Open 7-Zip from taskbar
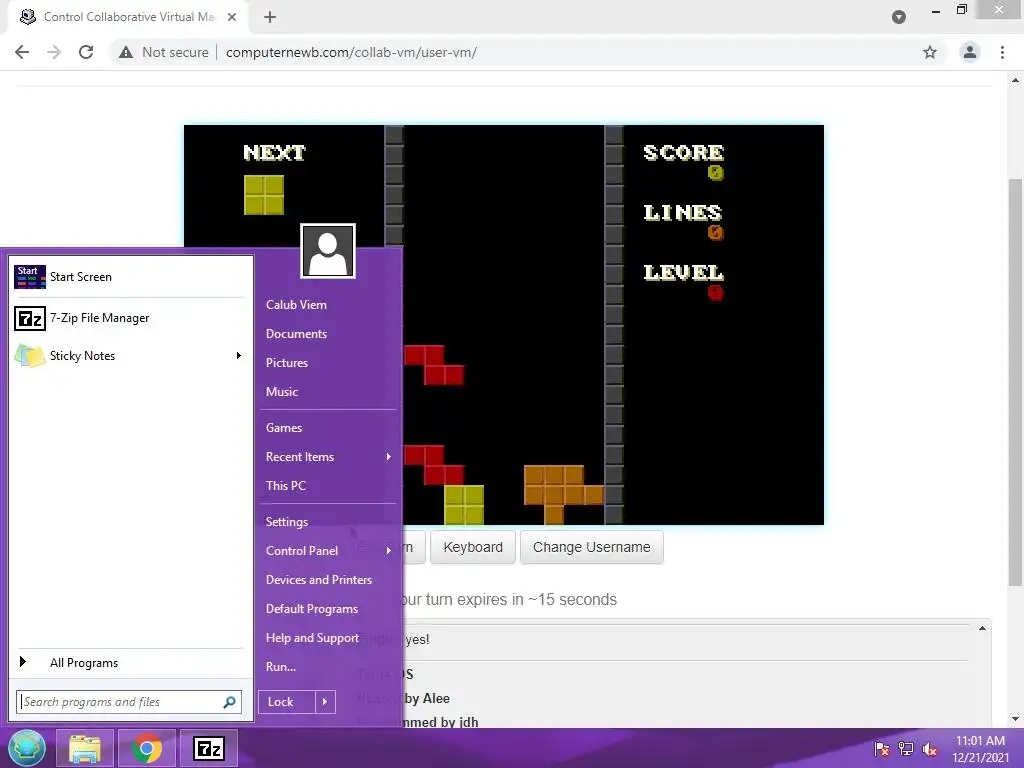 point(209,748)
